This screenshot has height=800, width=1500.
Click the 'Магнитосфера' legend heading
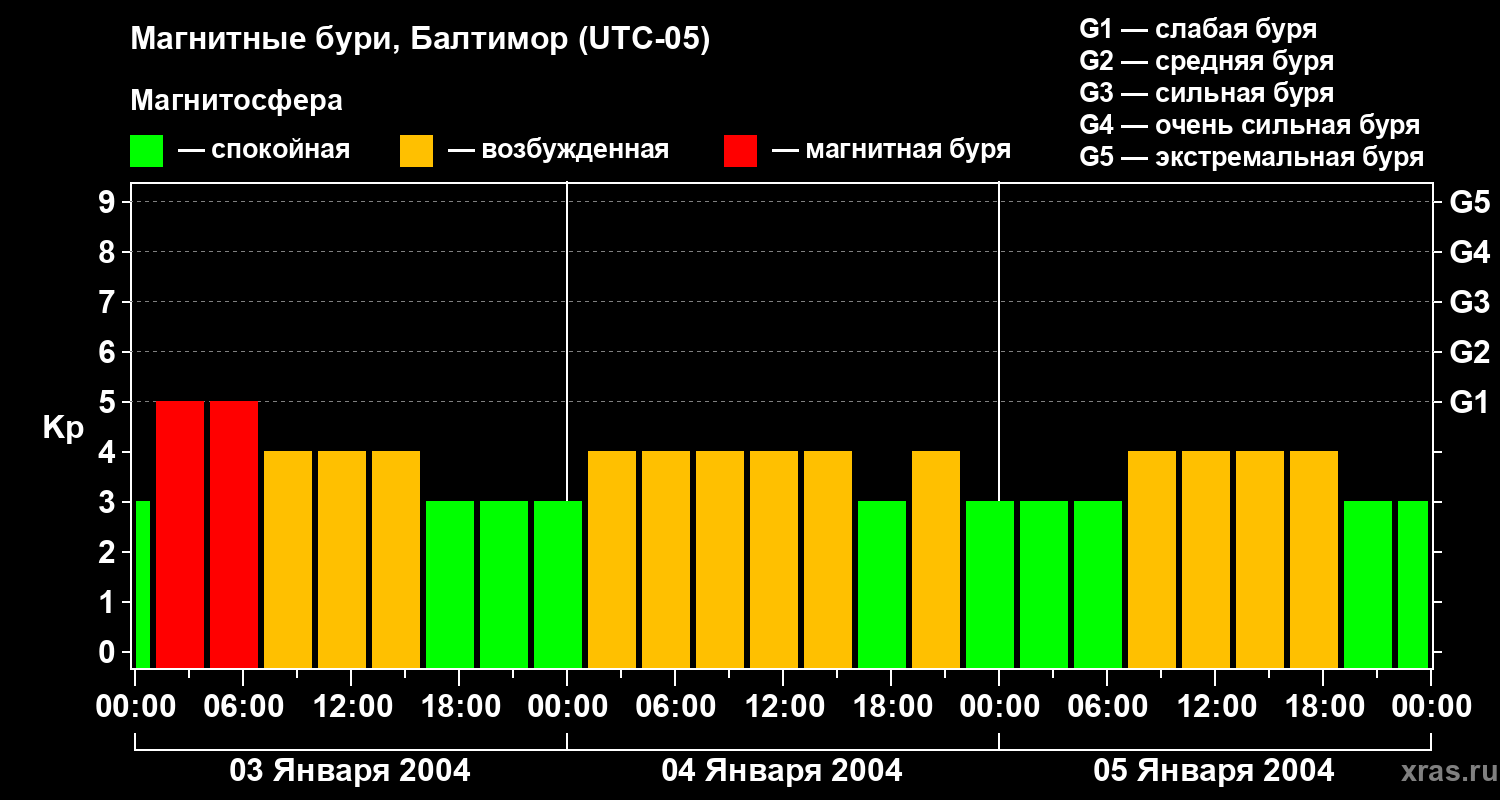[236, 101]
